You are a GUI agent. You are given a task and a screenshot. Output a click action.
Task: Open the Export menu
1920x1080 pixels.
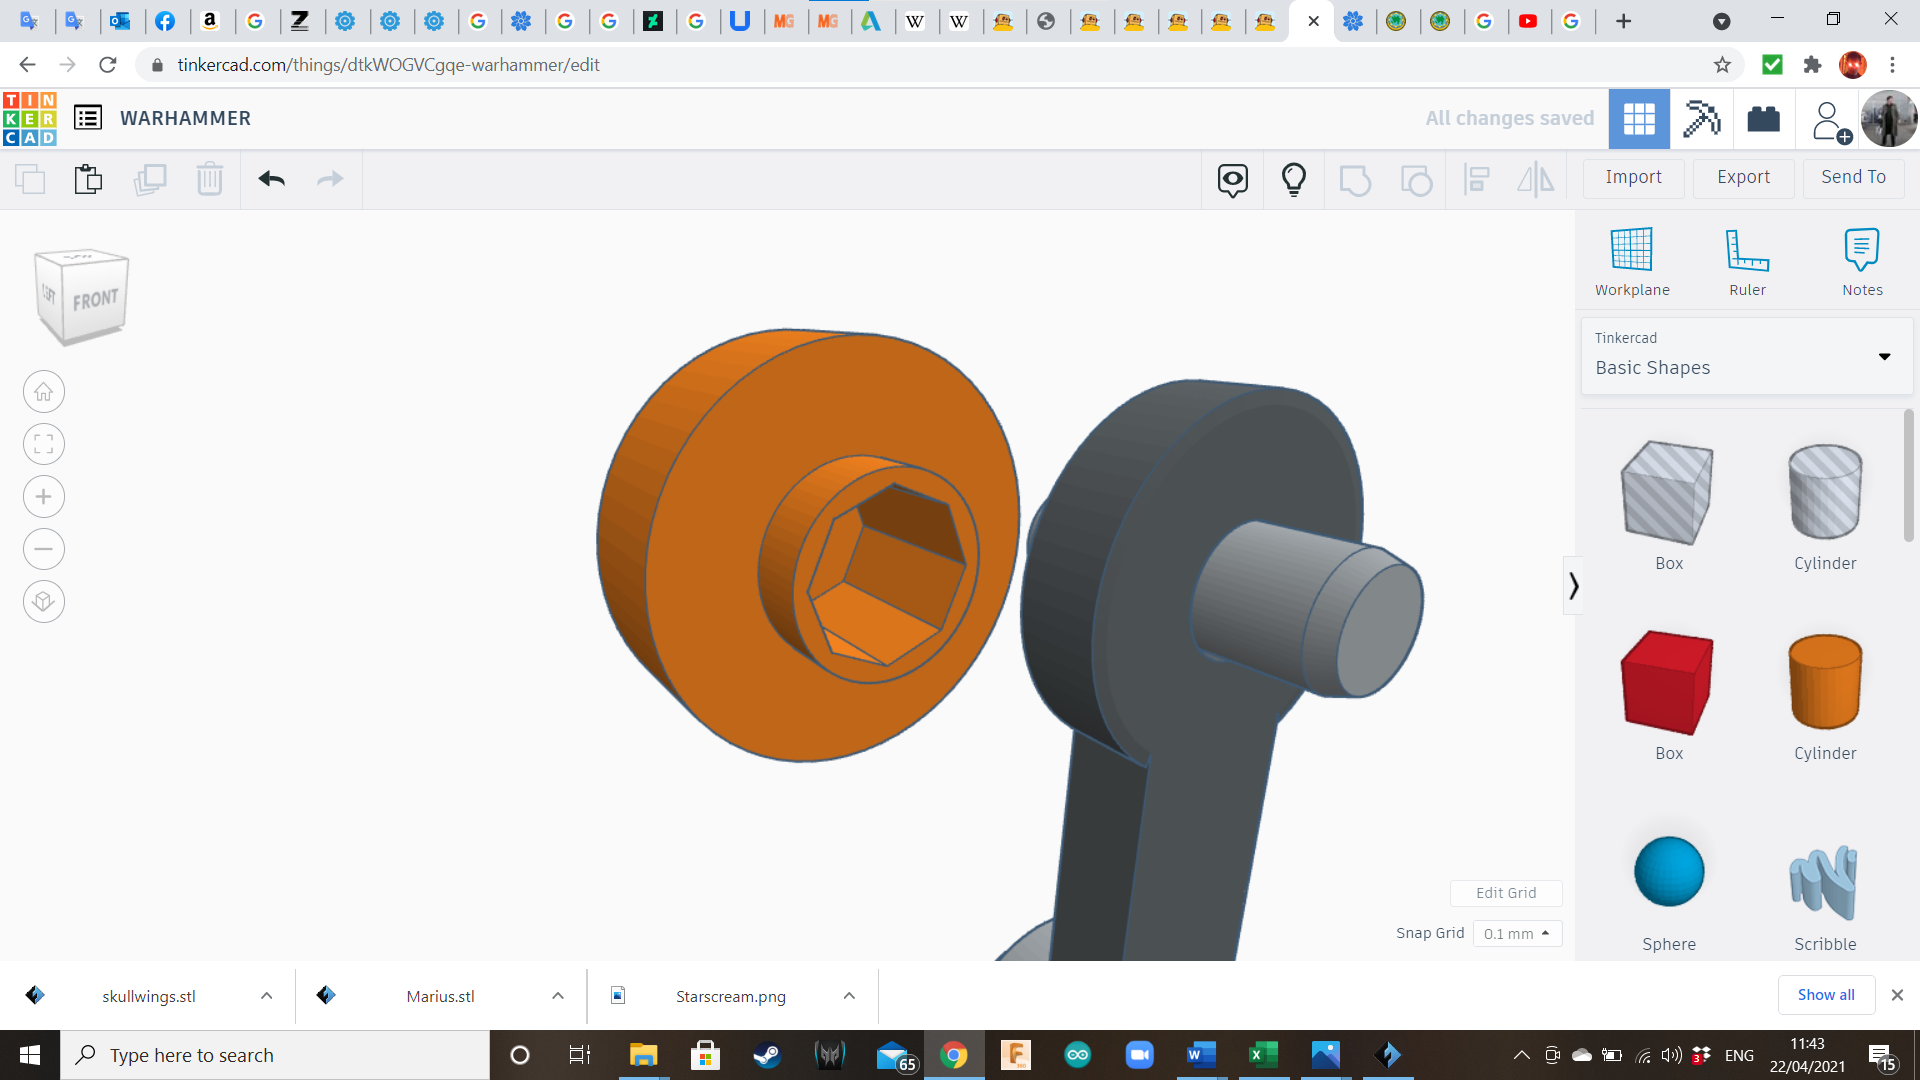click(1743, 177)
